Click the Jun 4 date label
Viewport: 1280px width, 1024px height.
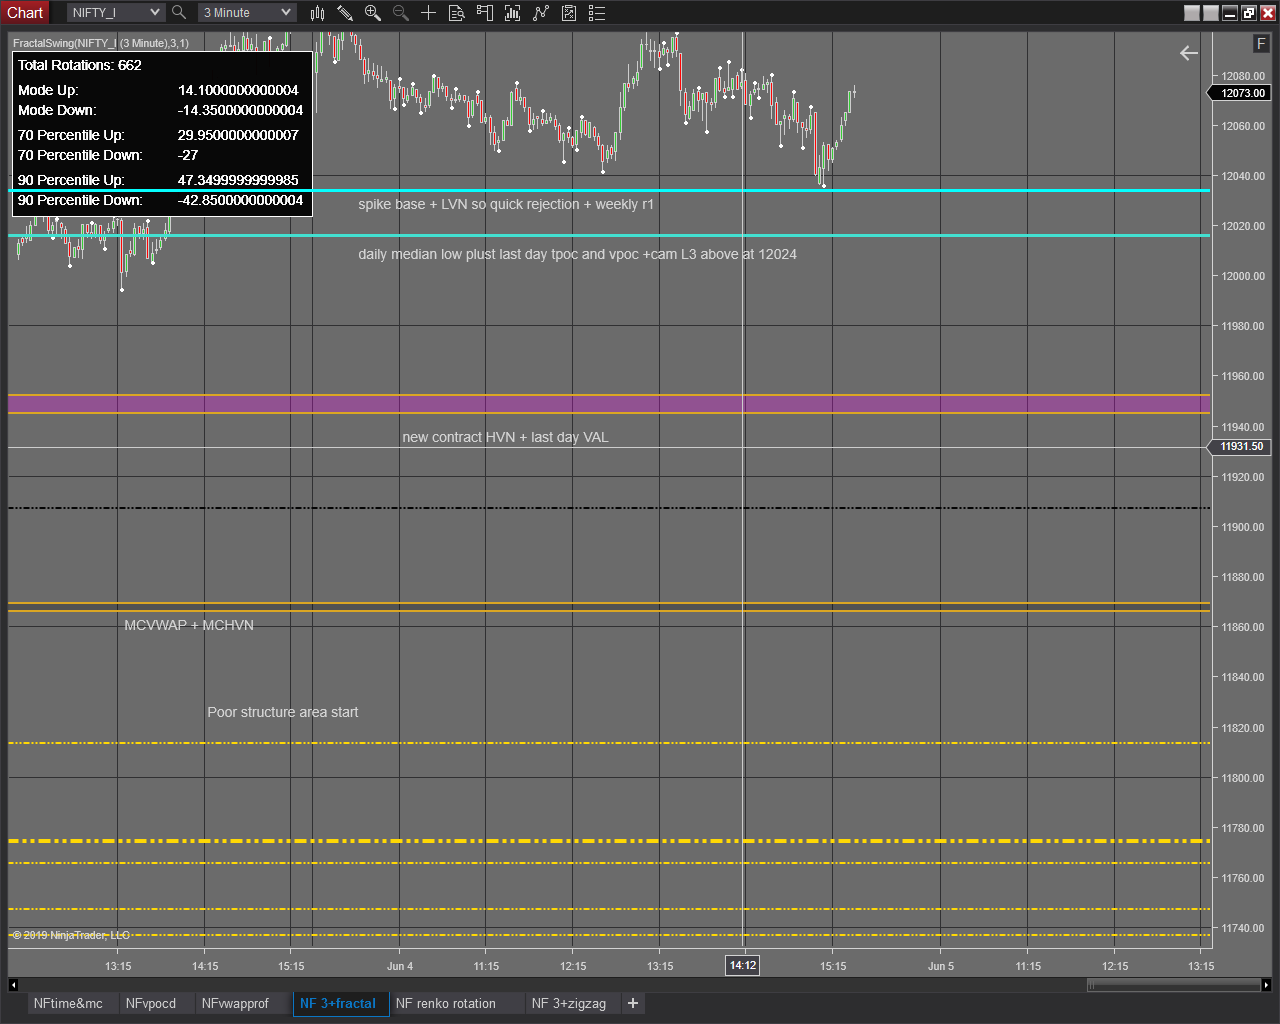click(x=400, y=966)
